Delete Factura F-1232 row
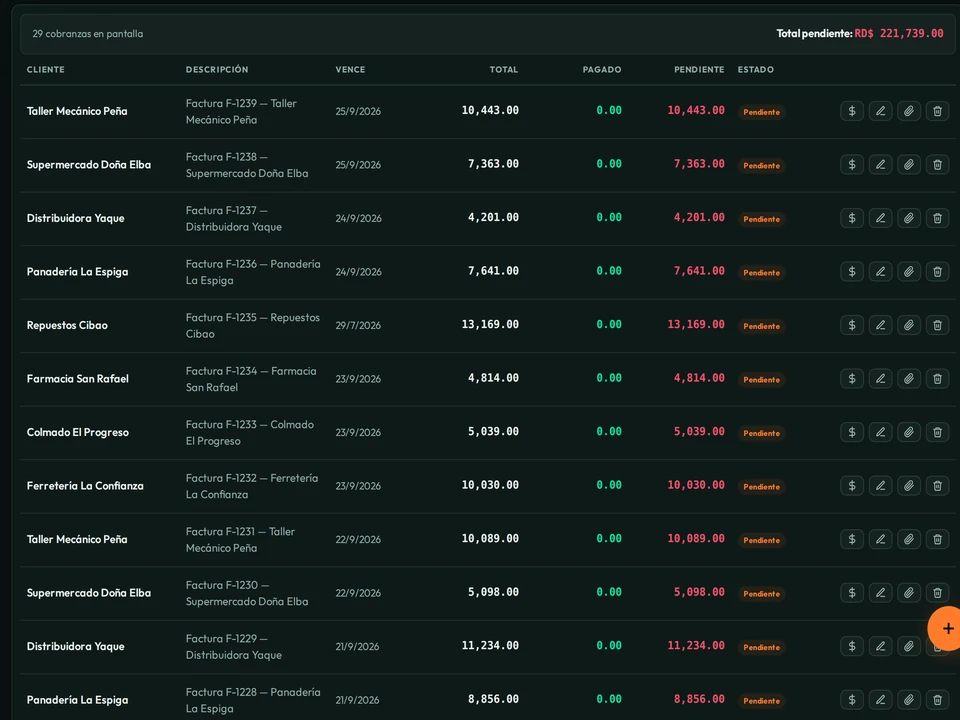960x720 pixels. click(937, 486)
